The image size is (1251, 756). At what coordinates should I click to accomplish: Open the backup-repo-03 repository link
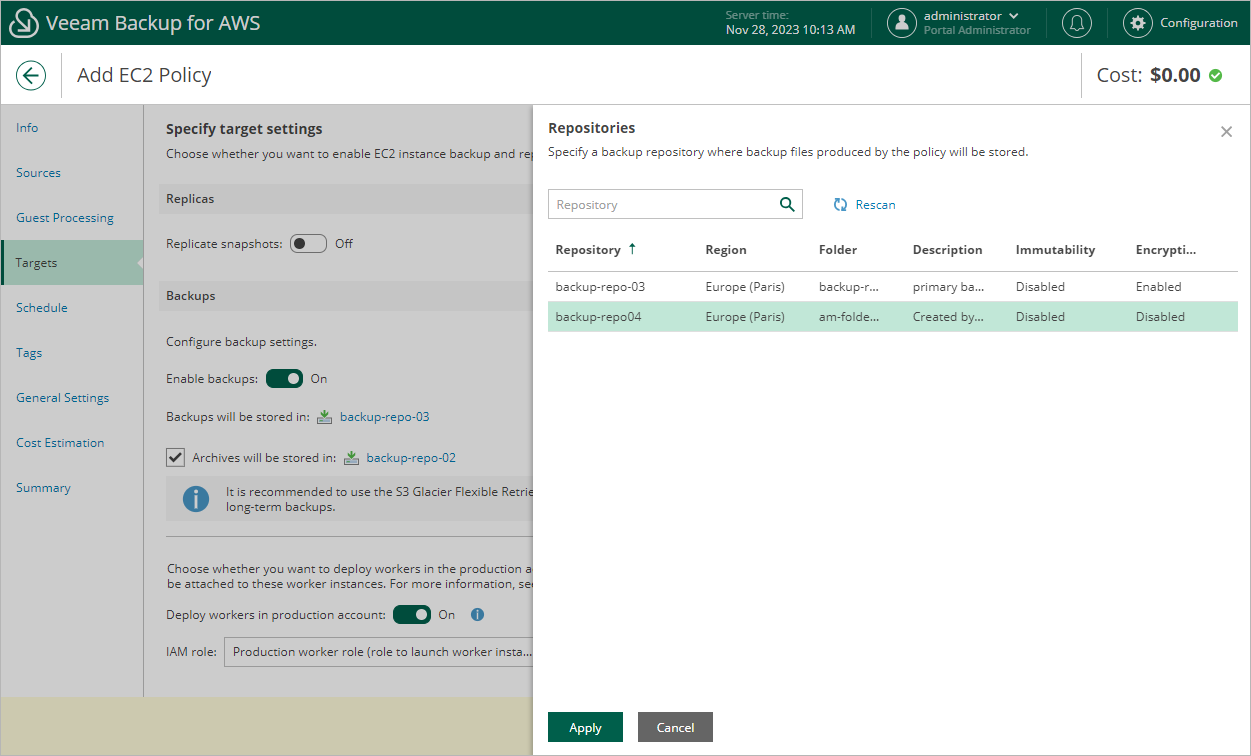[385, 417]
